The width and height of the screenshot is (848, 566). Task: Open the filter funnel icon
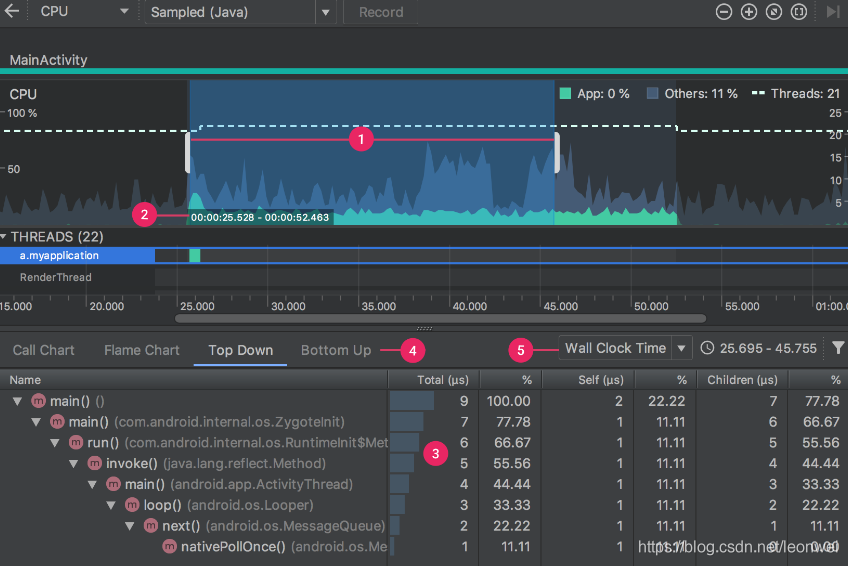[837, 349]
